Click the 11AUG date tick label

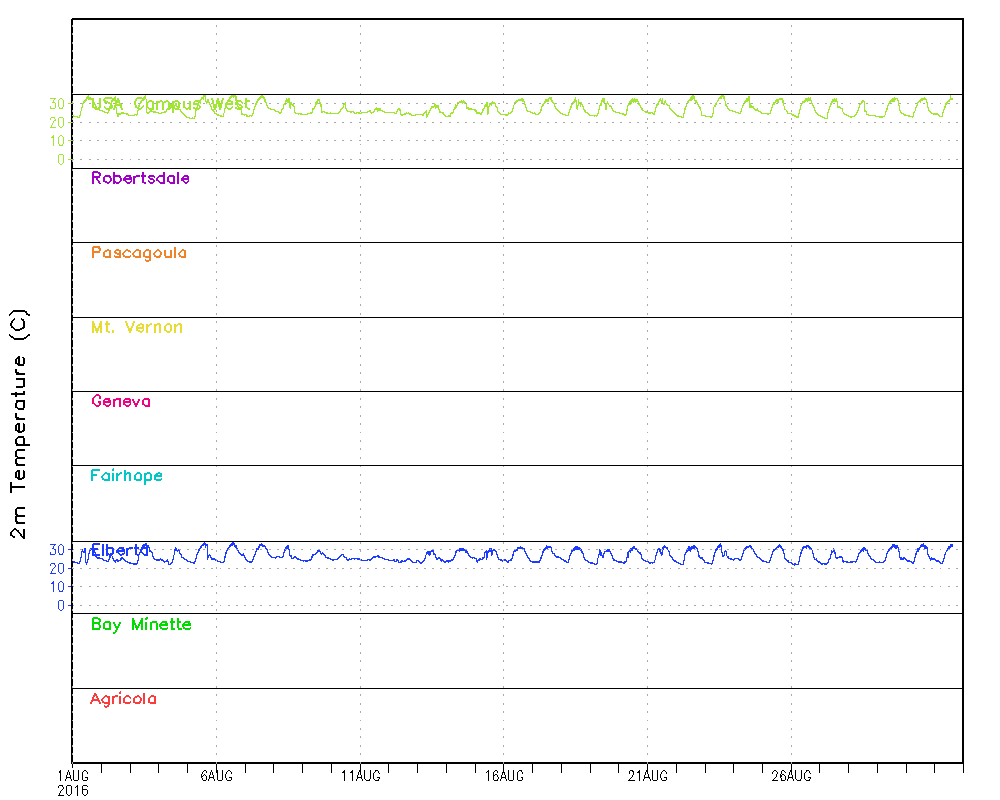click(360, 775)
